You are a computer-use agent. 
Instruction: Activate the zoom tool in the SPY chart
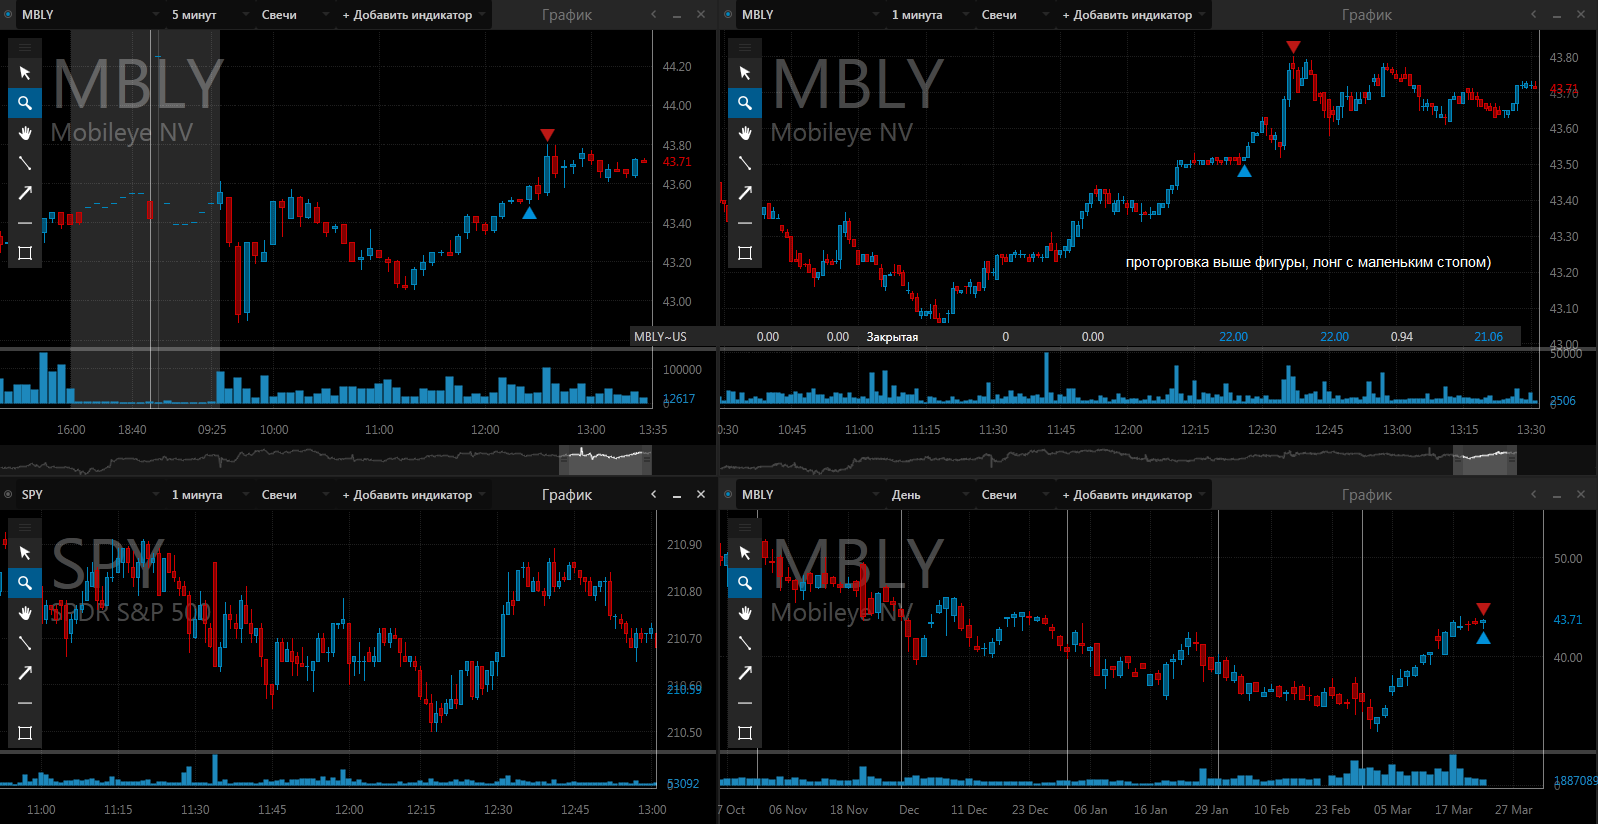coord(25,583)
